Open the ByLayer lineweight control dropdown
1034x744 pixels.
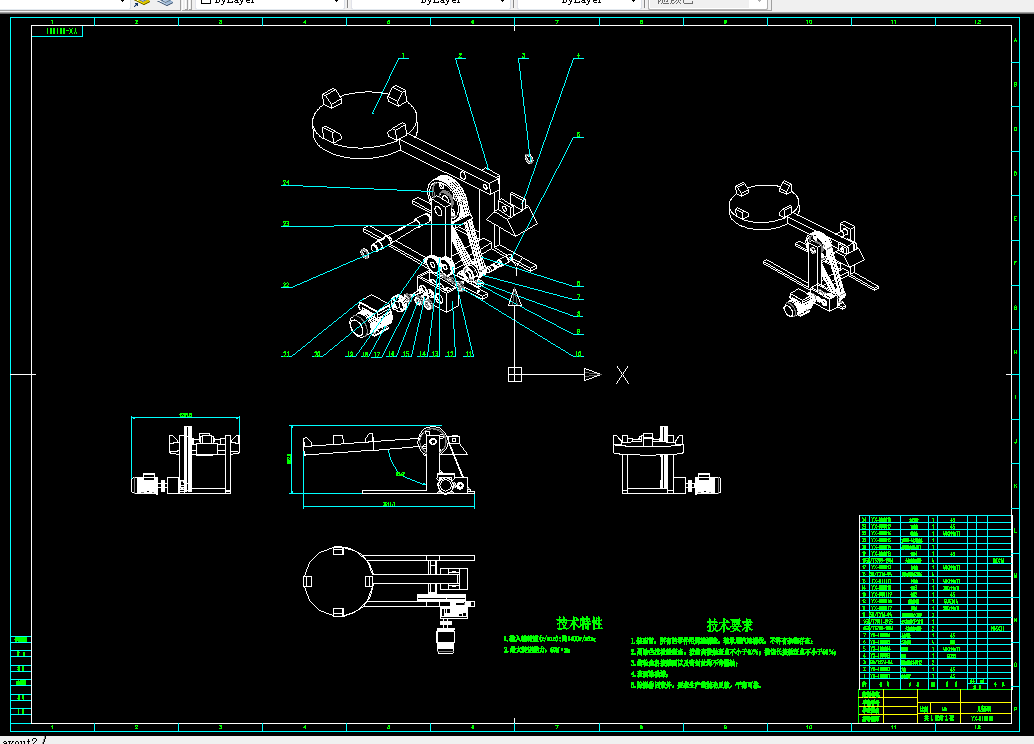(x=580, y=2)
